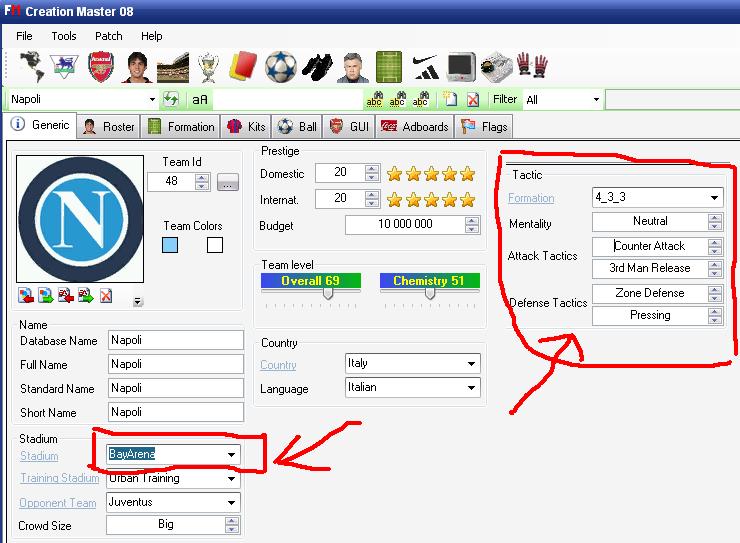Click the Training Stadium link
740x543 pixels.
tap(59, 478)
